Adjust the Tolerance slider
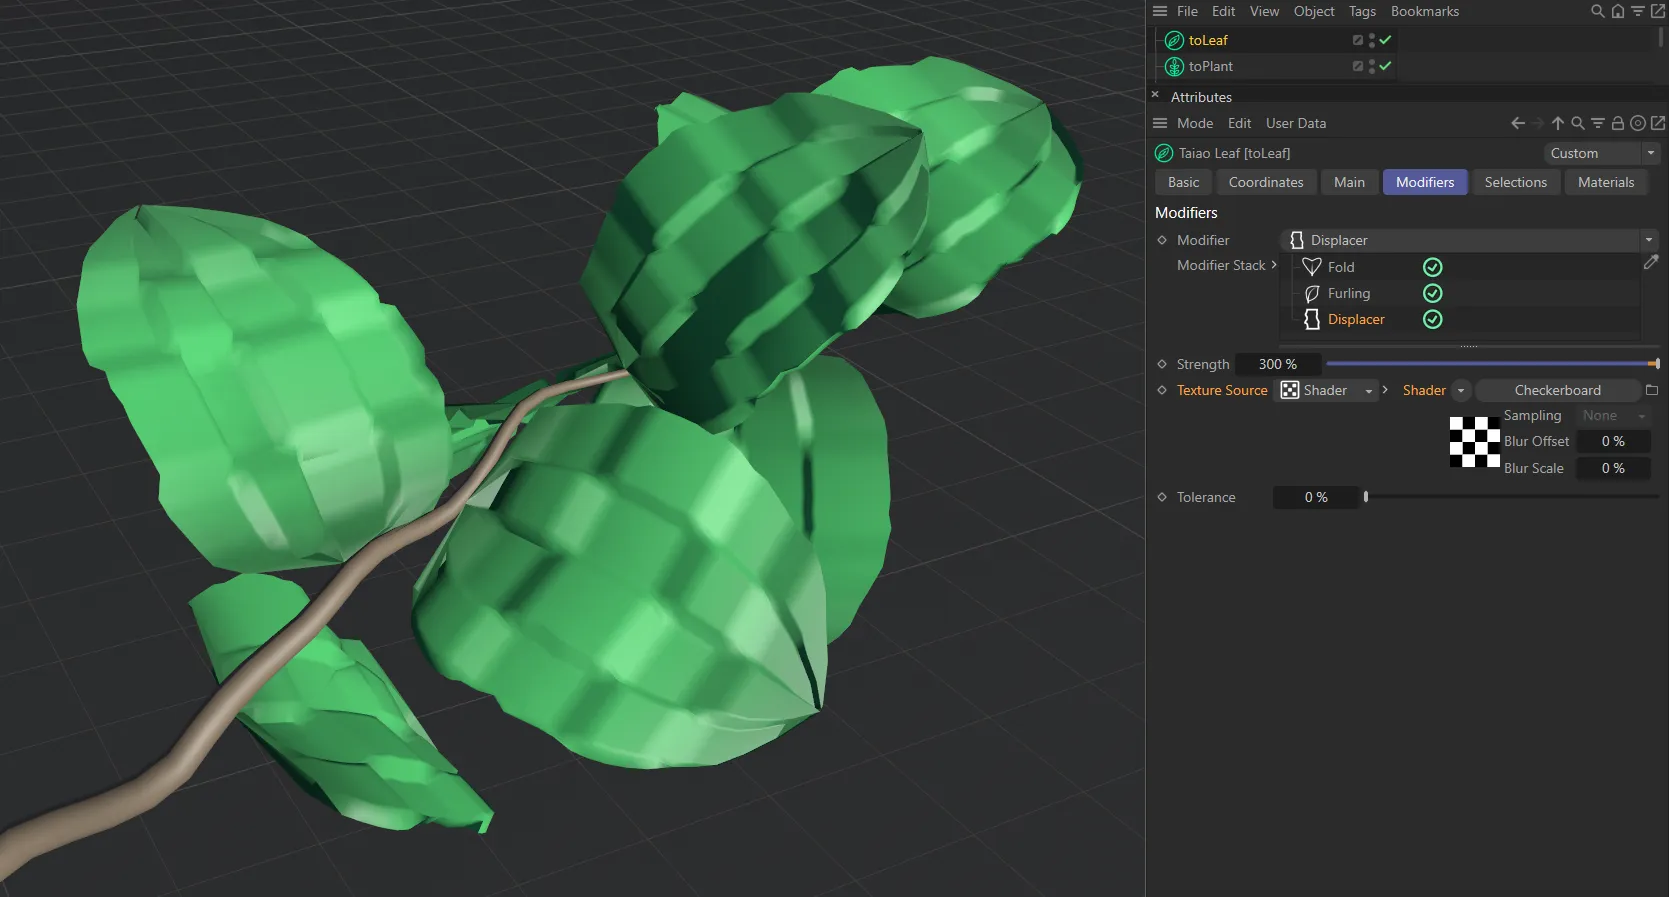Screen dimensions: 1669x897 click(1512, 497)
